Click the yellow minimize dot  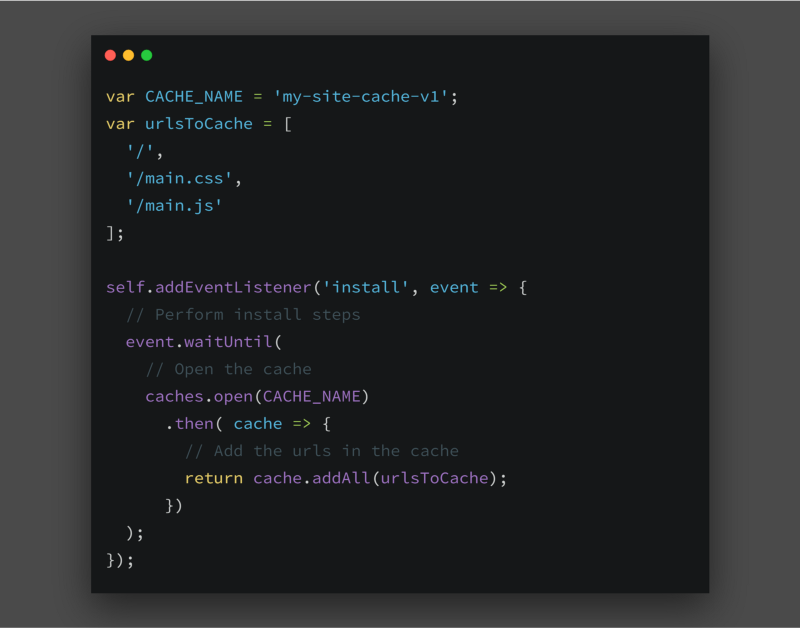129,55
